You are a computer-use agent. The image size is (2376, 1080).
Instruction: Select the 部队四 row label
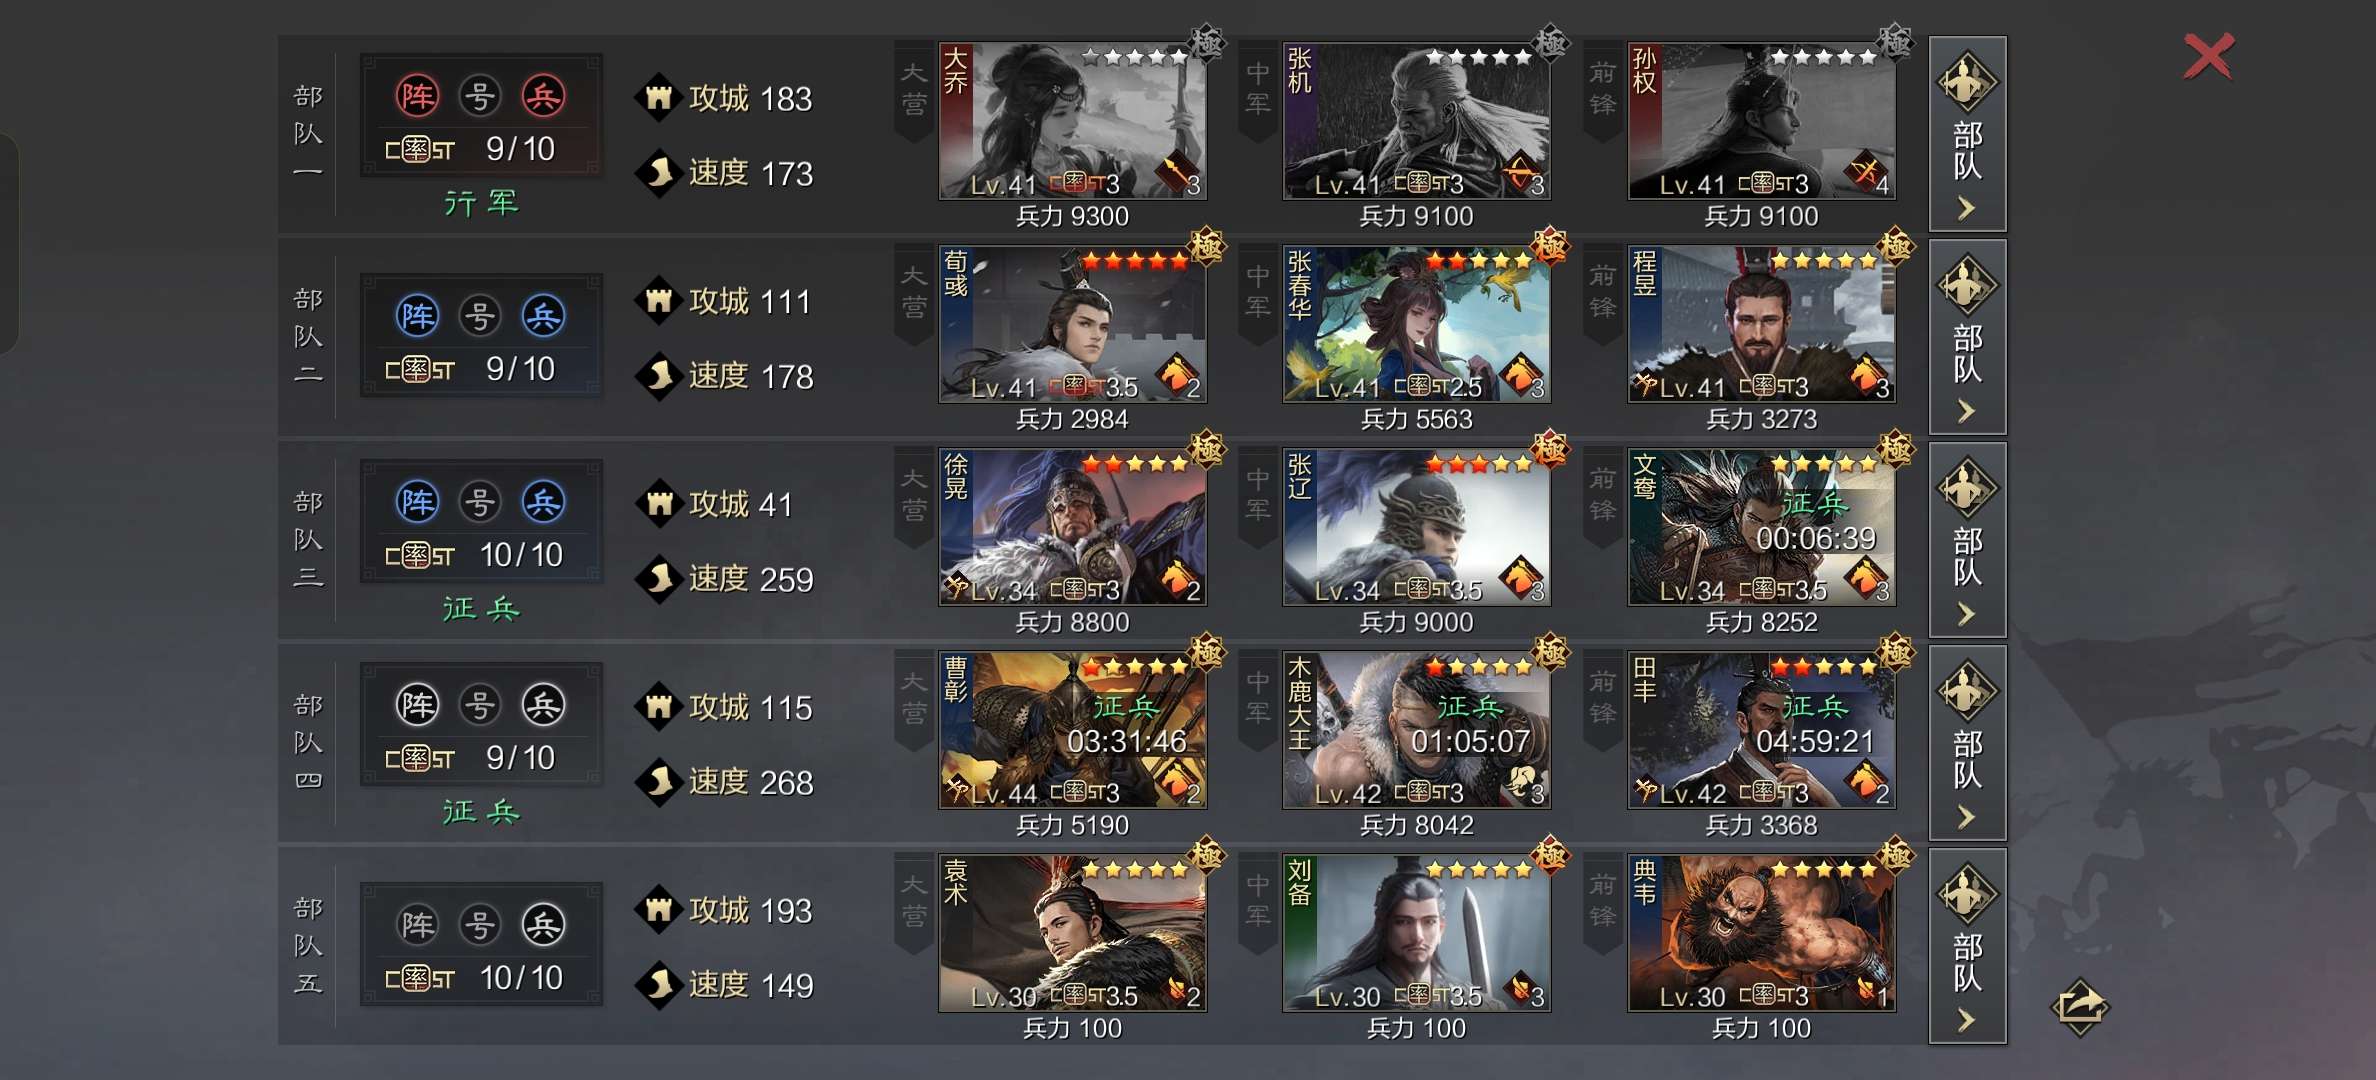308,742
